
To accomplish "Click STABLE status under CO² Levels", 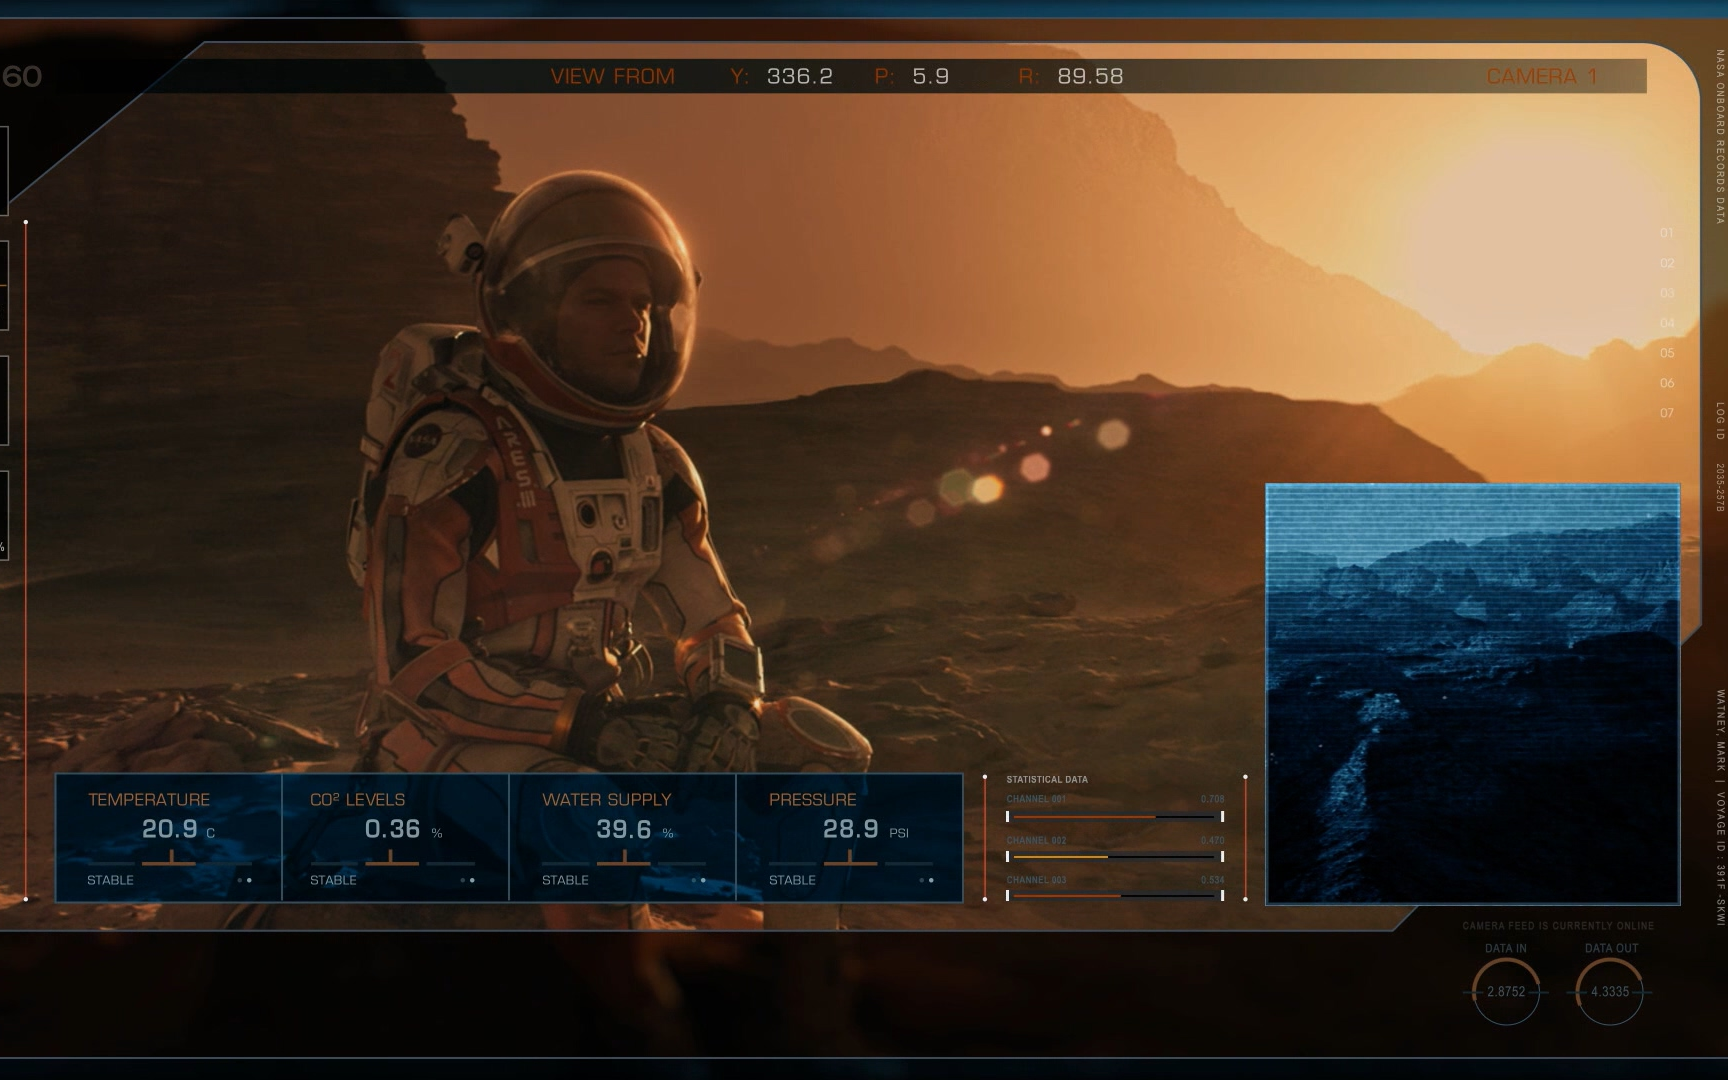I will pyautogui.click(x=333, y=880).
